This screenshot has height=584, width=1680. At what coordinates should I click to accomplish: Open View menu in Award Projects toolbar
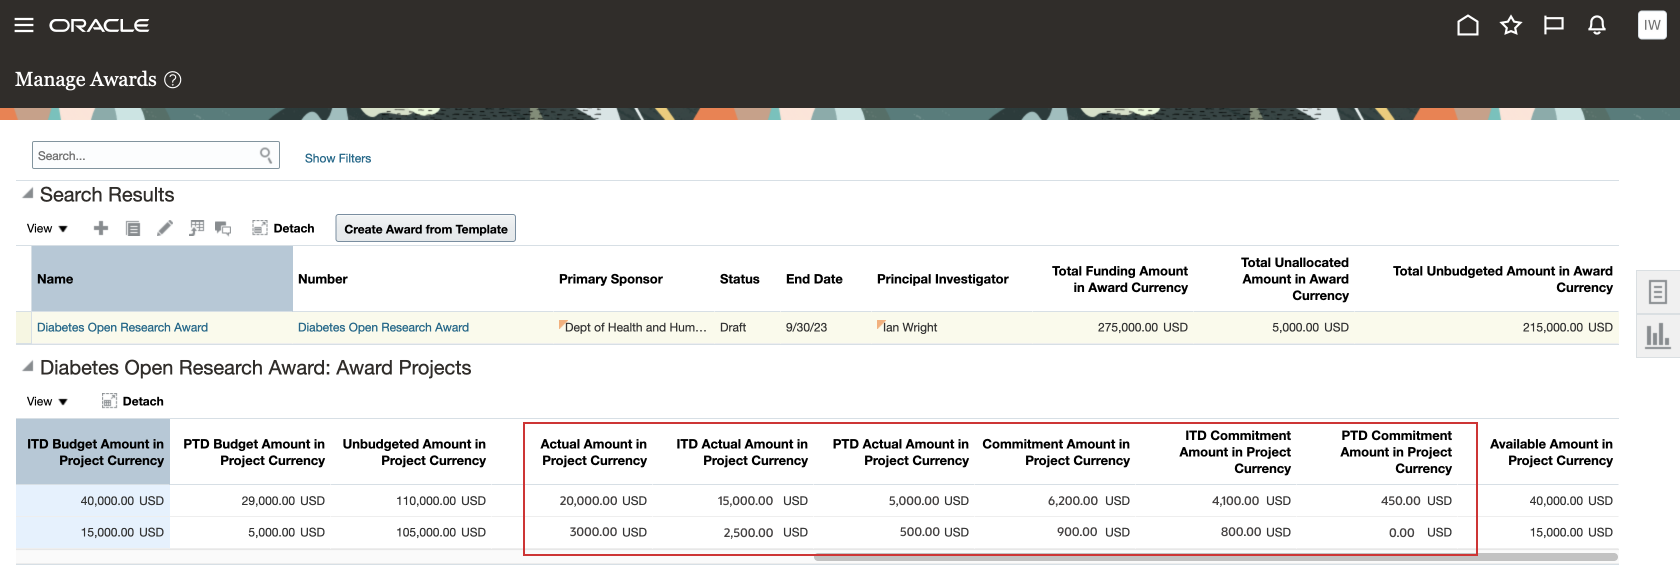point(47,402)
